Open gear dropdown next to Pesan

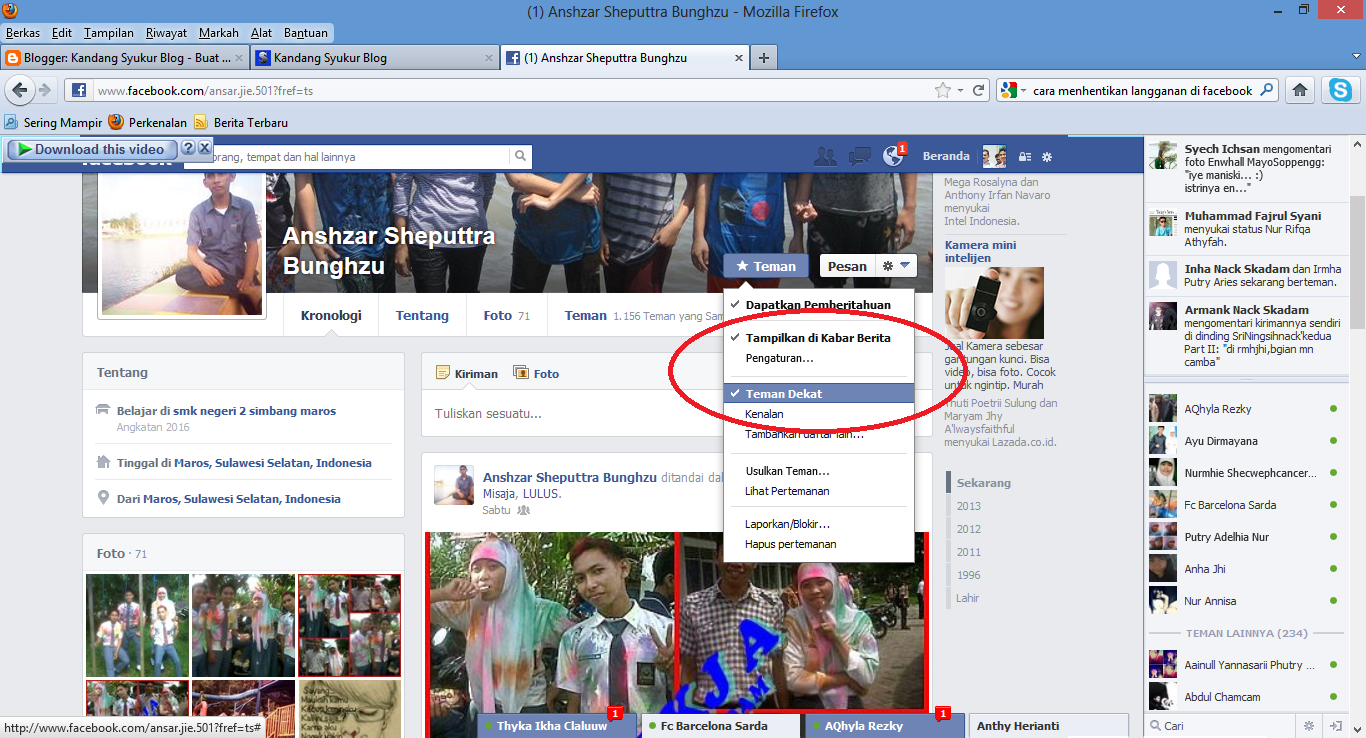click(895, 266)
